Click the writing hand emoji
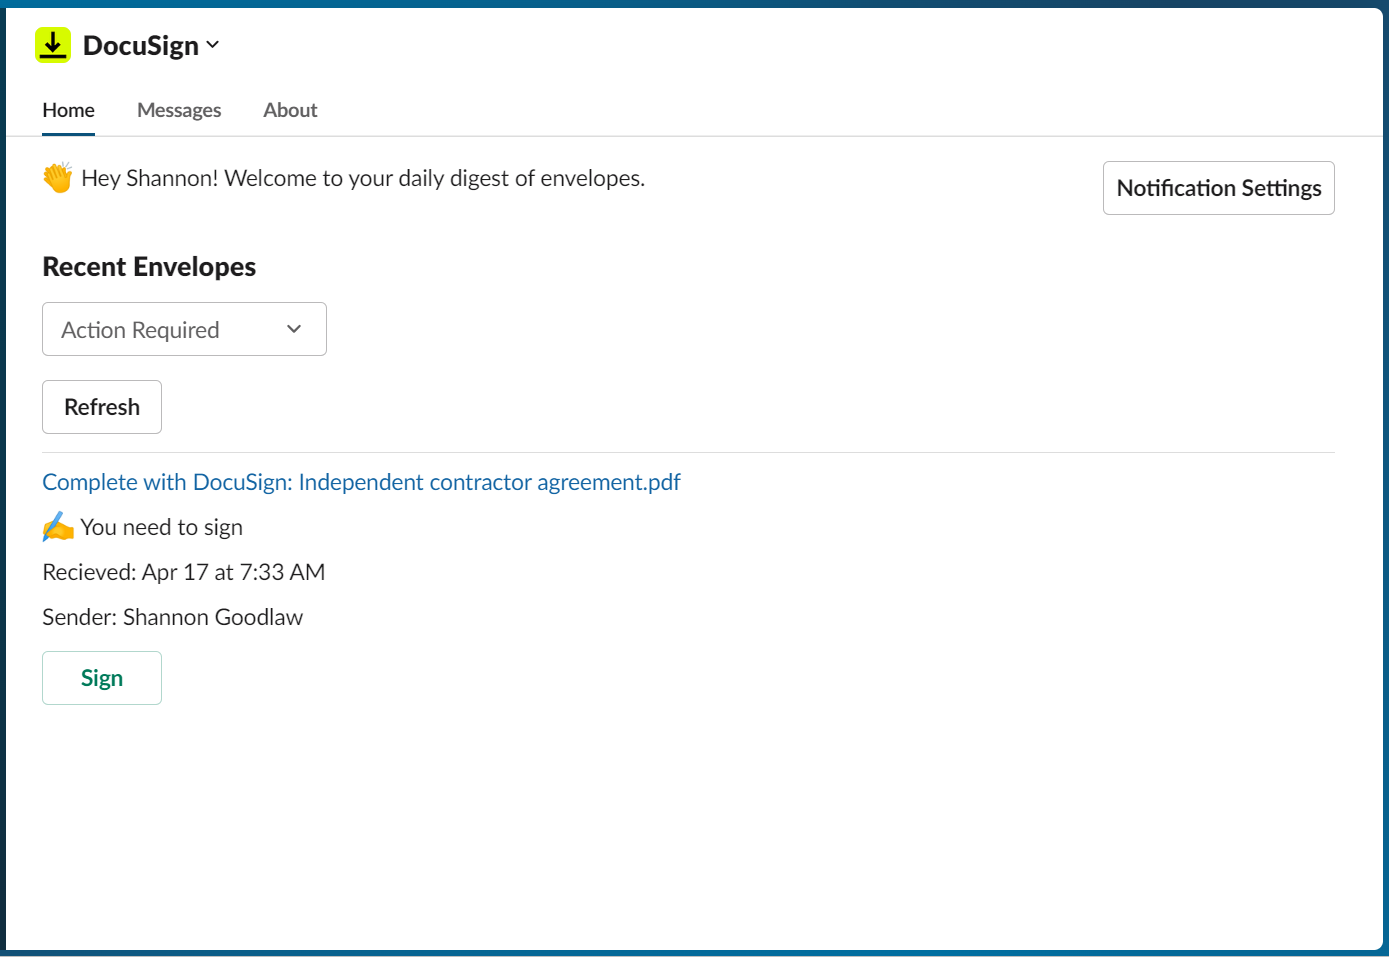The height and width of the screenshot is (957, 1389). (x=58, y=527)
